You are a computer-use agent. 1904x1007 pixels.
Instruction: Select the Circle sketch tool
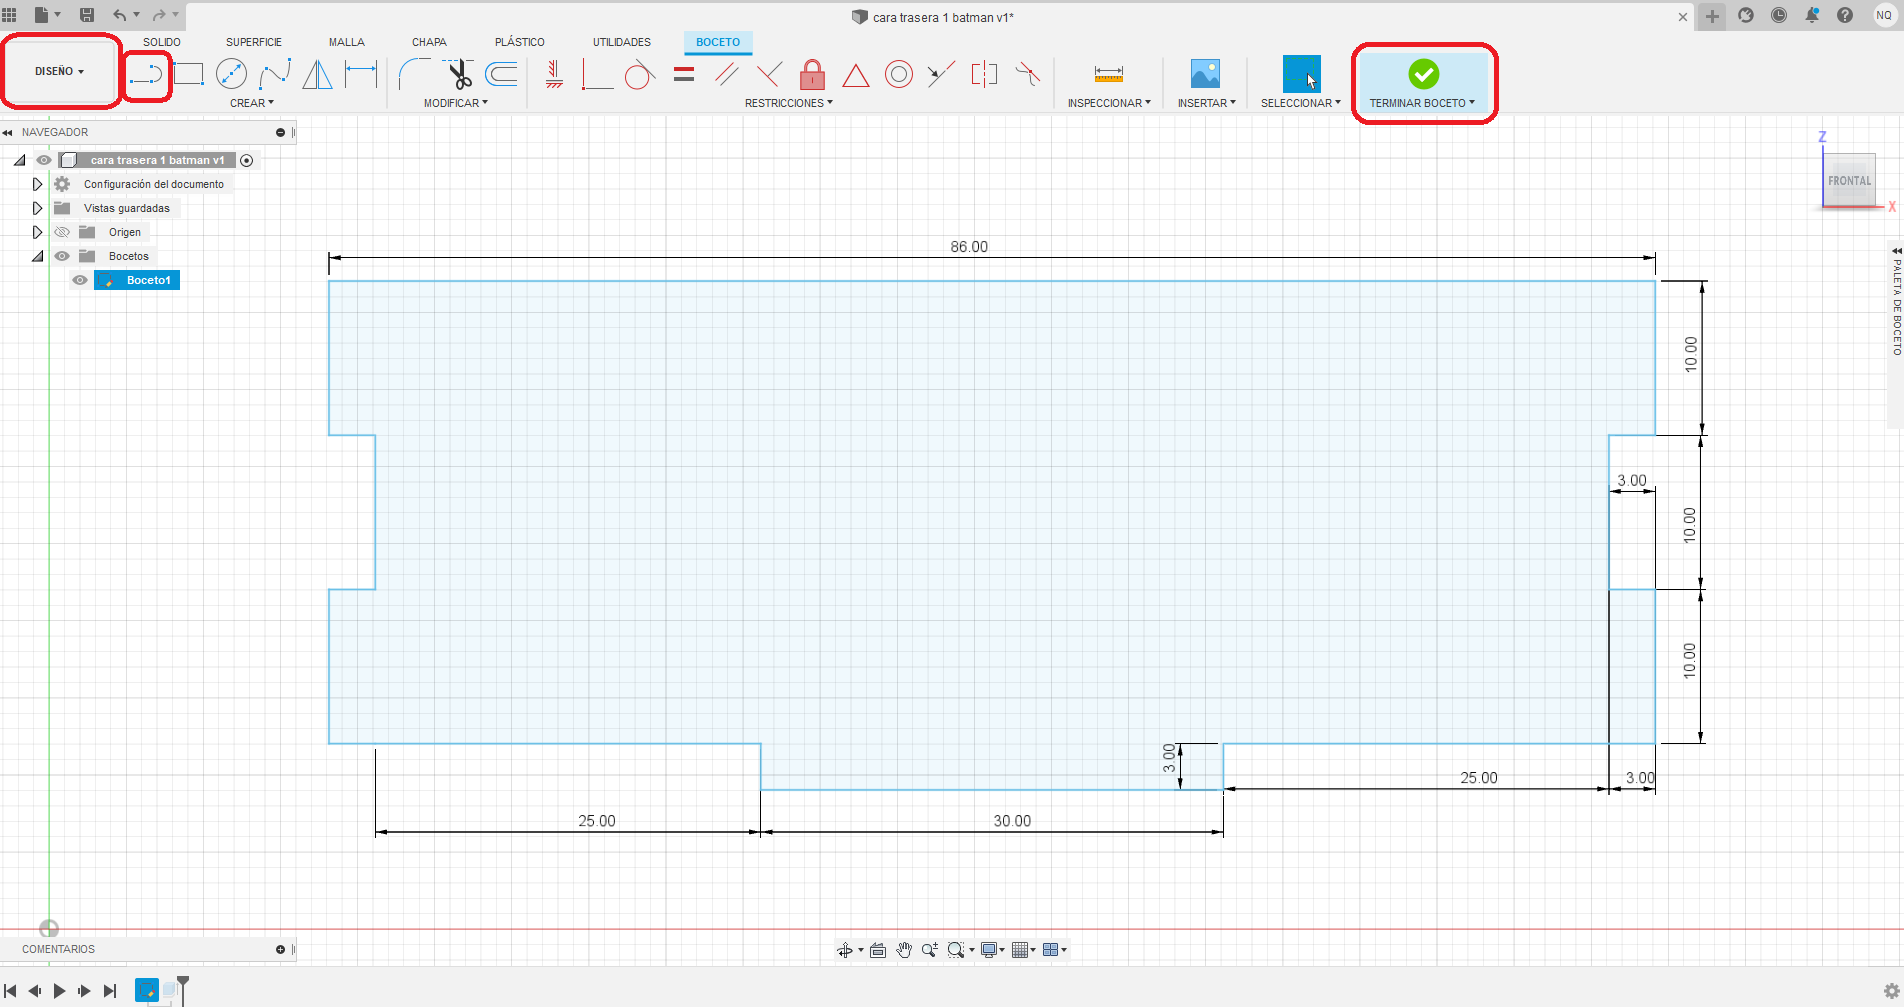(231, 74)
